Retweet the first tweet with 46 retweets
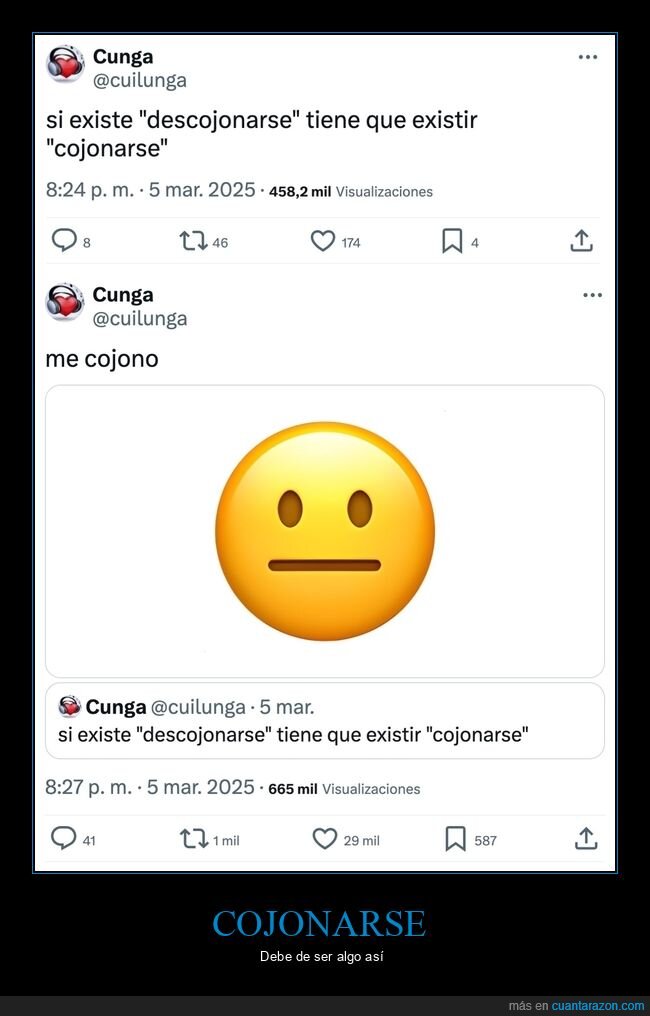650x1016 pixels. [x=191, y=241]
